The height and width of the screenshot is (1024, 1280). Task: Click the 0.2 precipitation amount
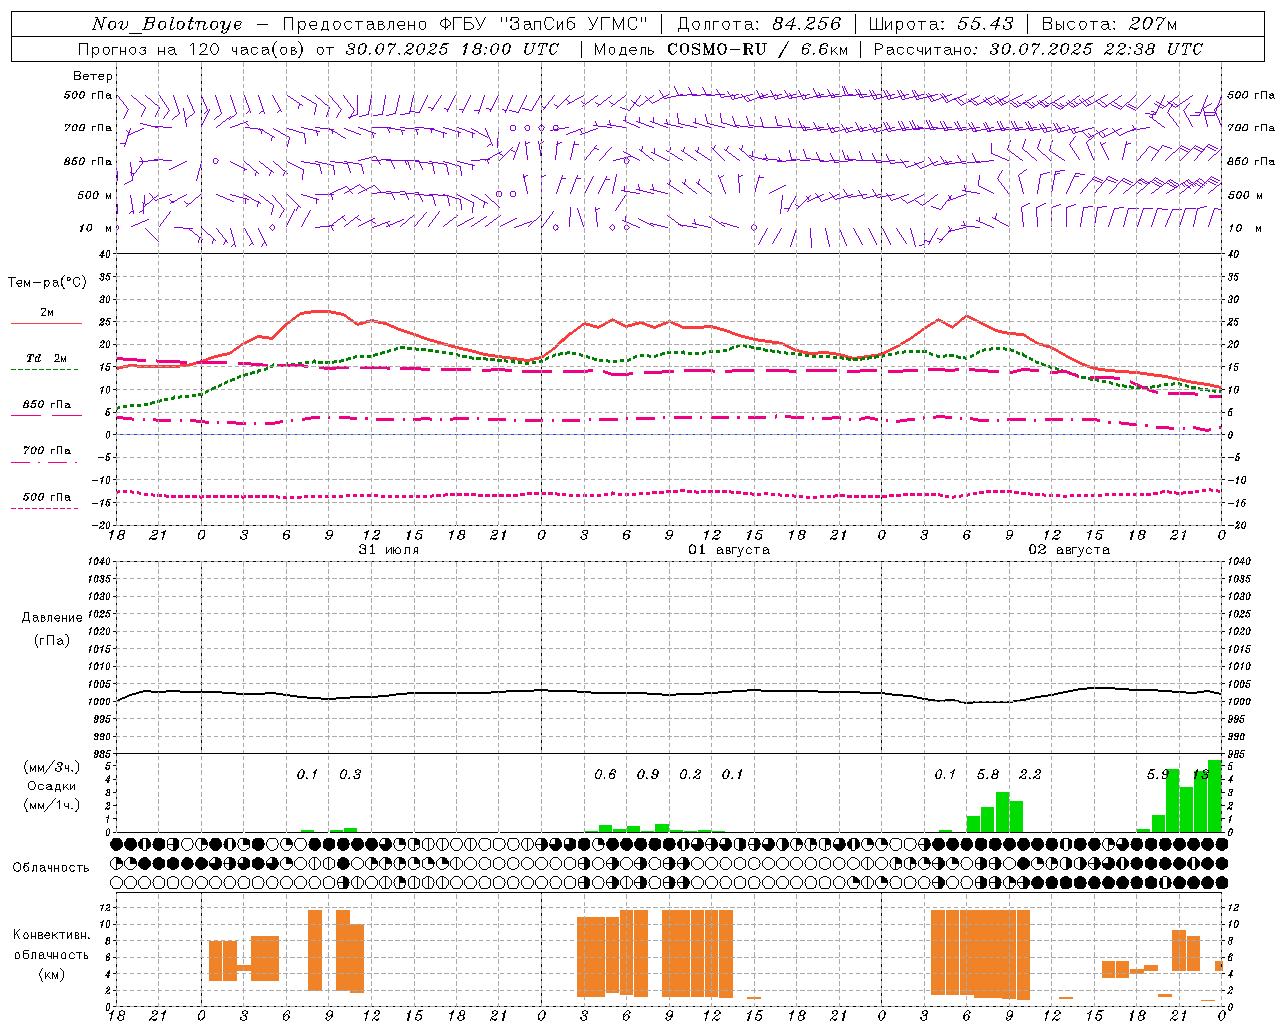[690, 775]
